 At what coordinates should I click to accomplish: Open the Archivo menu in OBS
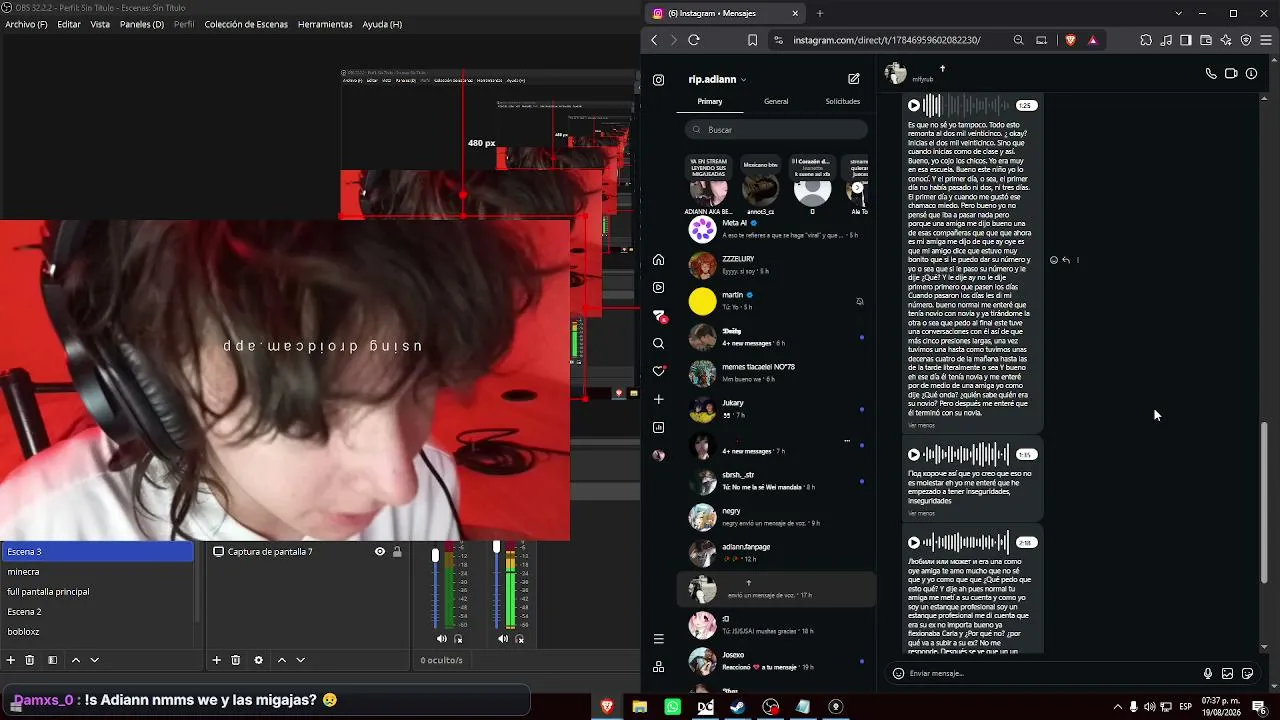point(26,24)
